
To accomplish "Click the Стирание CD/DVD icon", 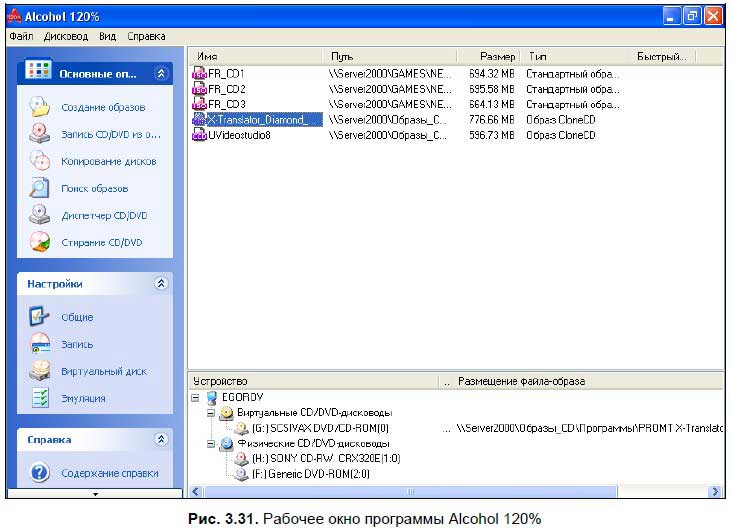I will coord(40,242).
